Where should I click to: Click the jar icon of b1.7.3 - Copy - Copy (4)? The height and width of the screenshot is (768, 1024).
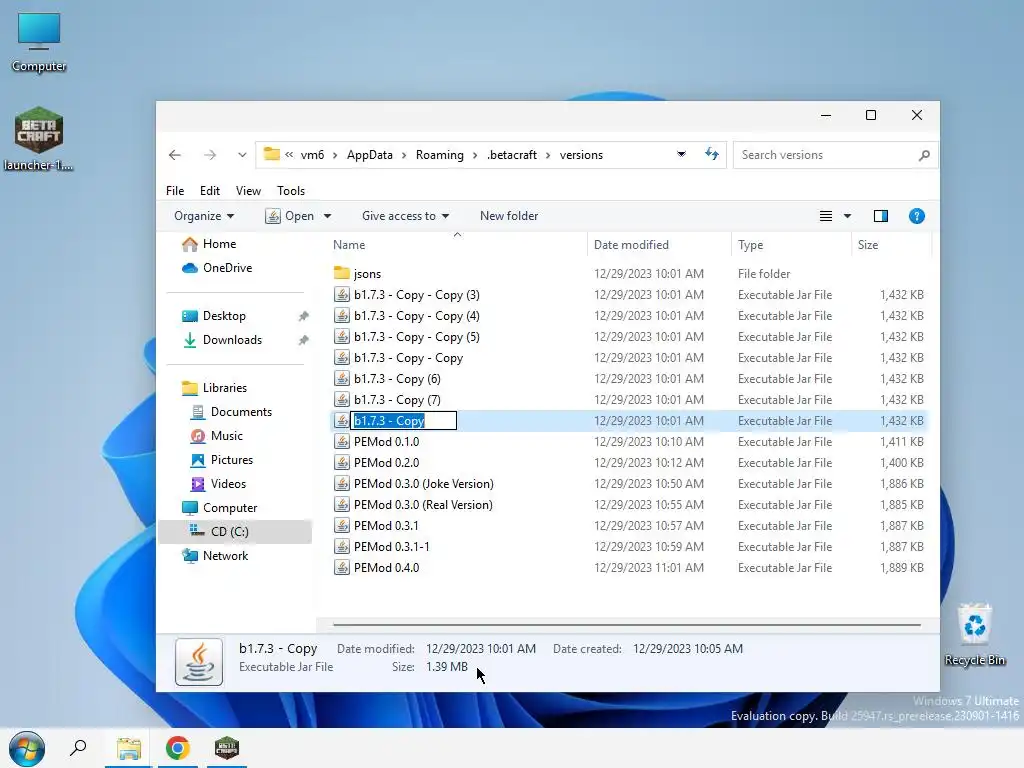pos(342,316)
